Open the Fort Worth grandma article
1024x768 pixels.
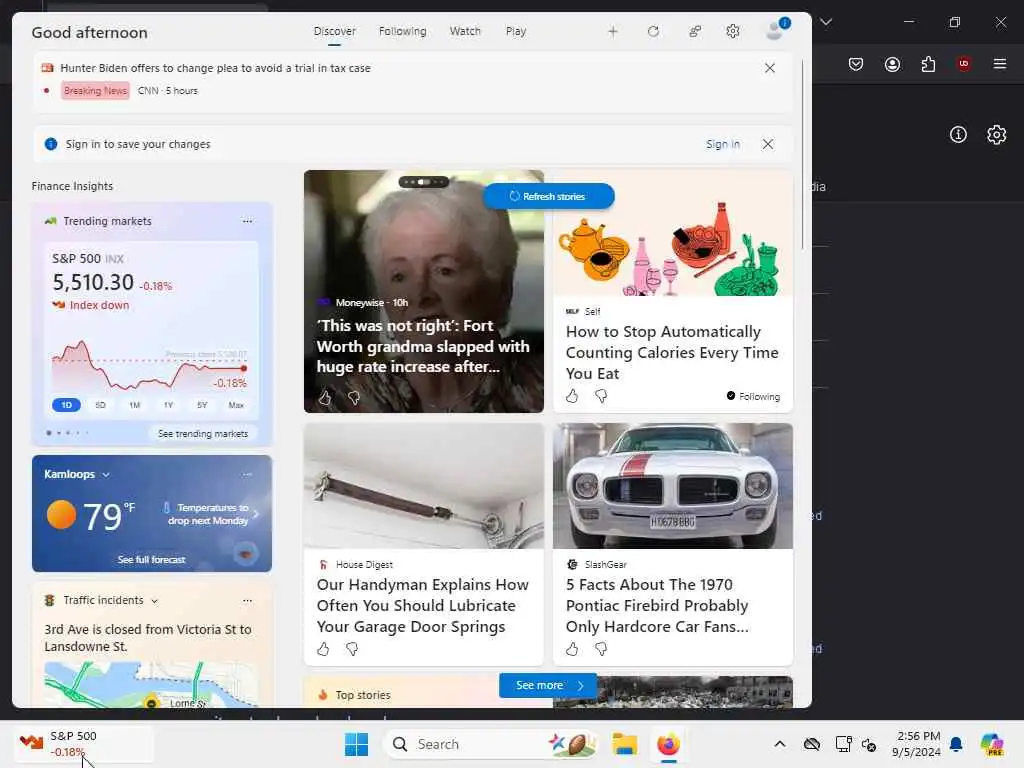[423, 346]
